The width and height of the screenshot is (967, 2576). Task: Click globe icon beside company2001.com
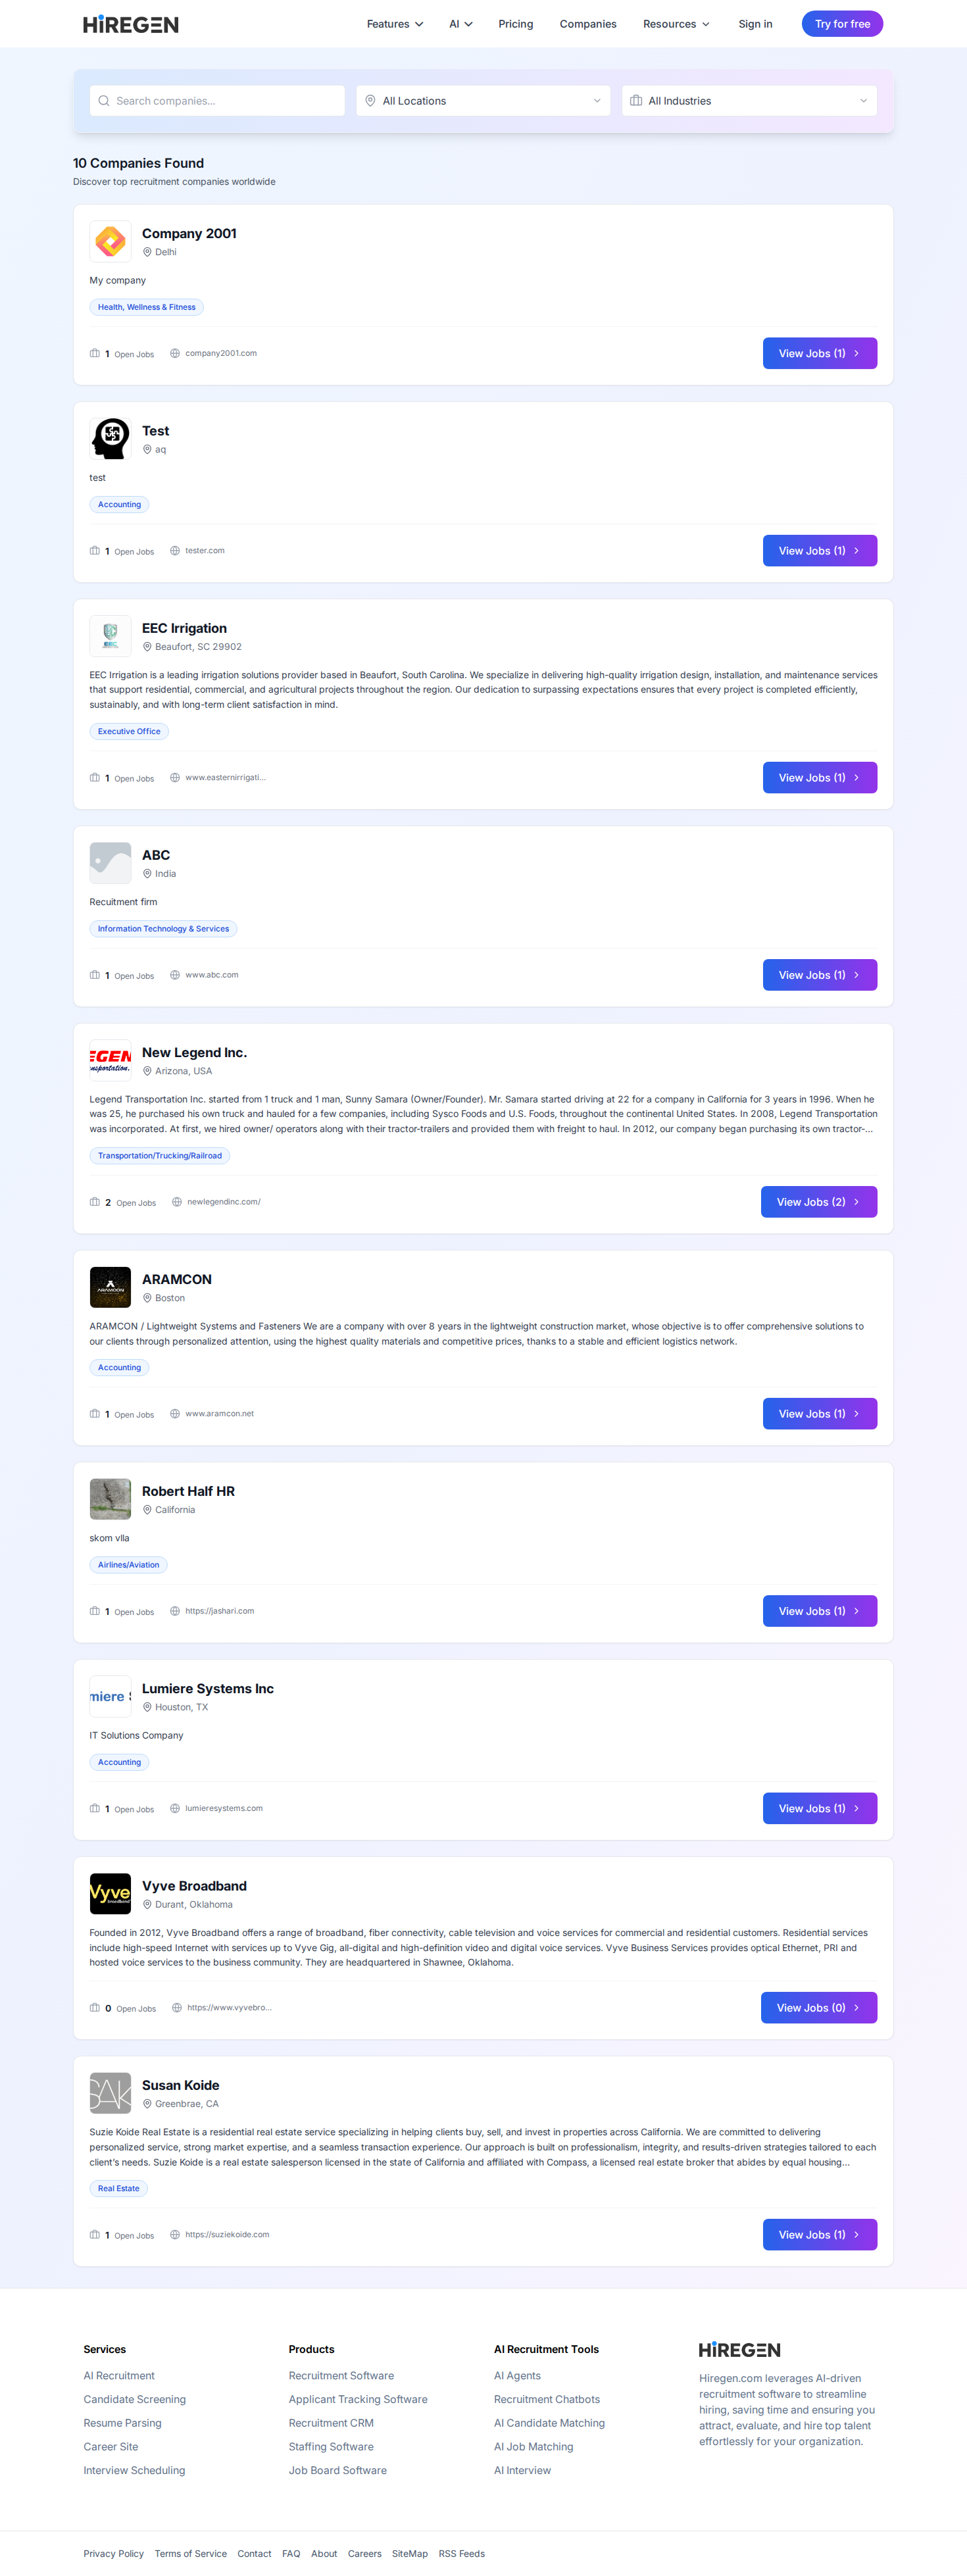[x=175, y=353]
